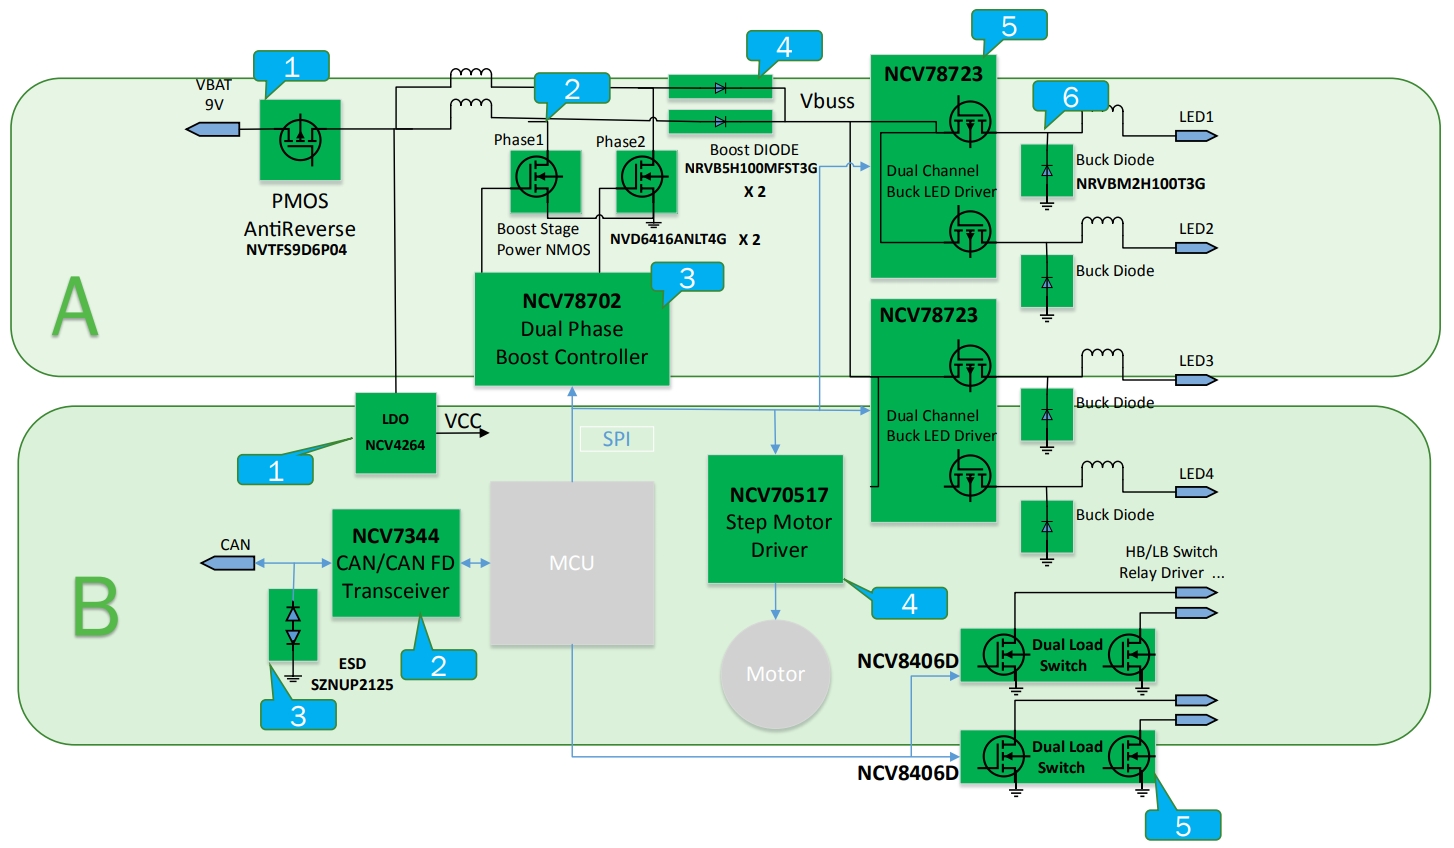This screenshot has height=848, width=1454.
Task: Click the bottom NCV78723 title text
Action: tap(928, 315)
